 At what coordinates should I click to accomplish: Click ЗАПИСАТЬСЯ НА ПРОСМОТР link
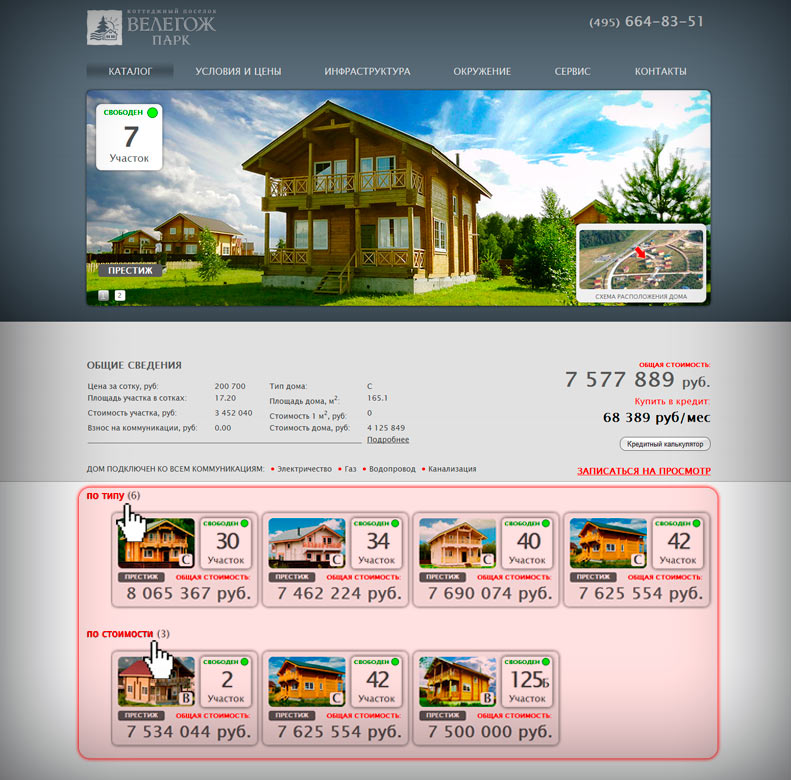(644, 471)
